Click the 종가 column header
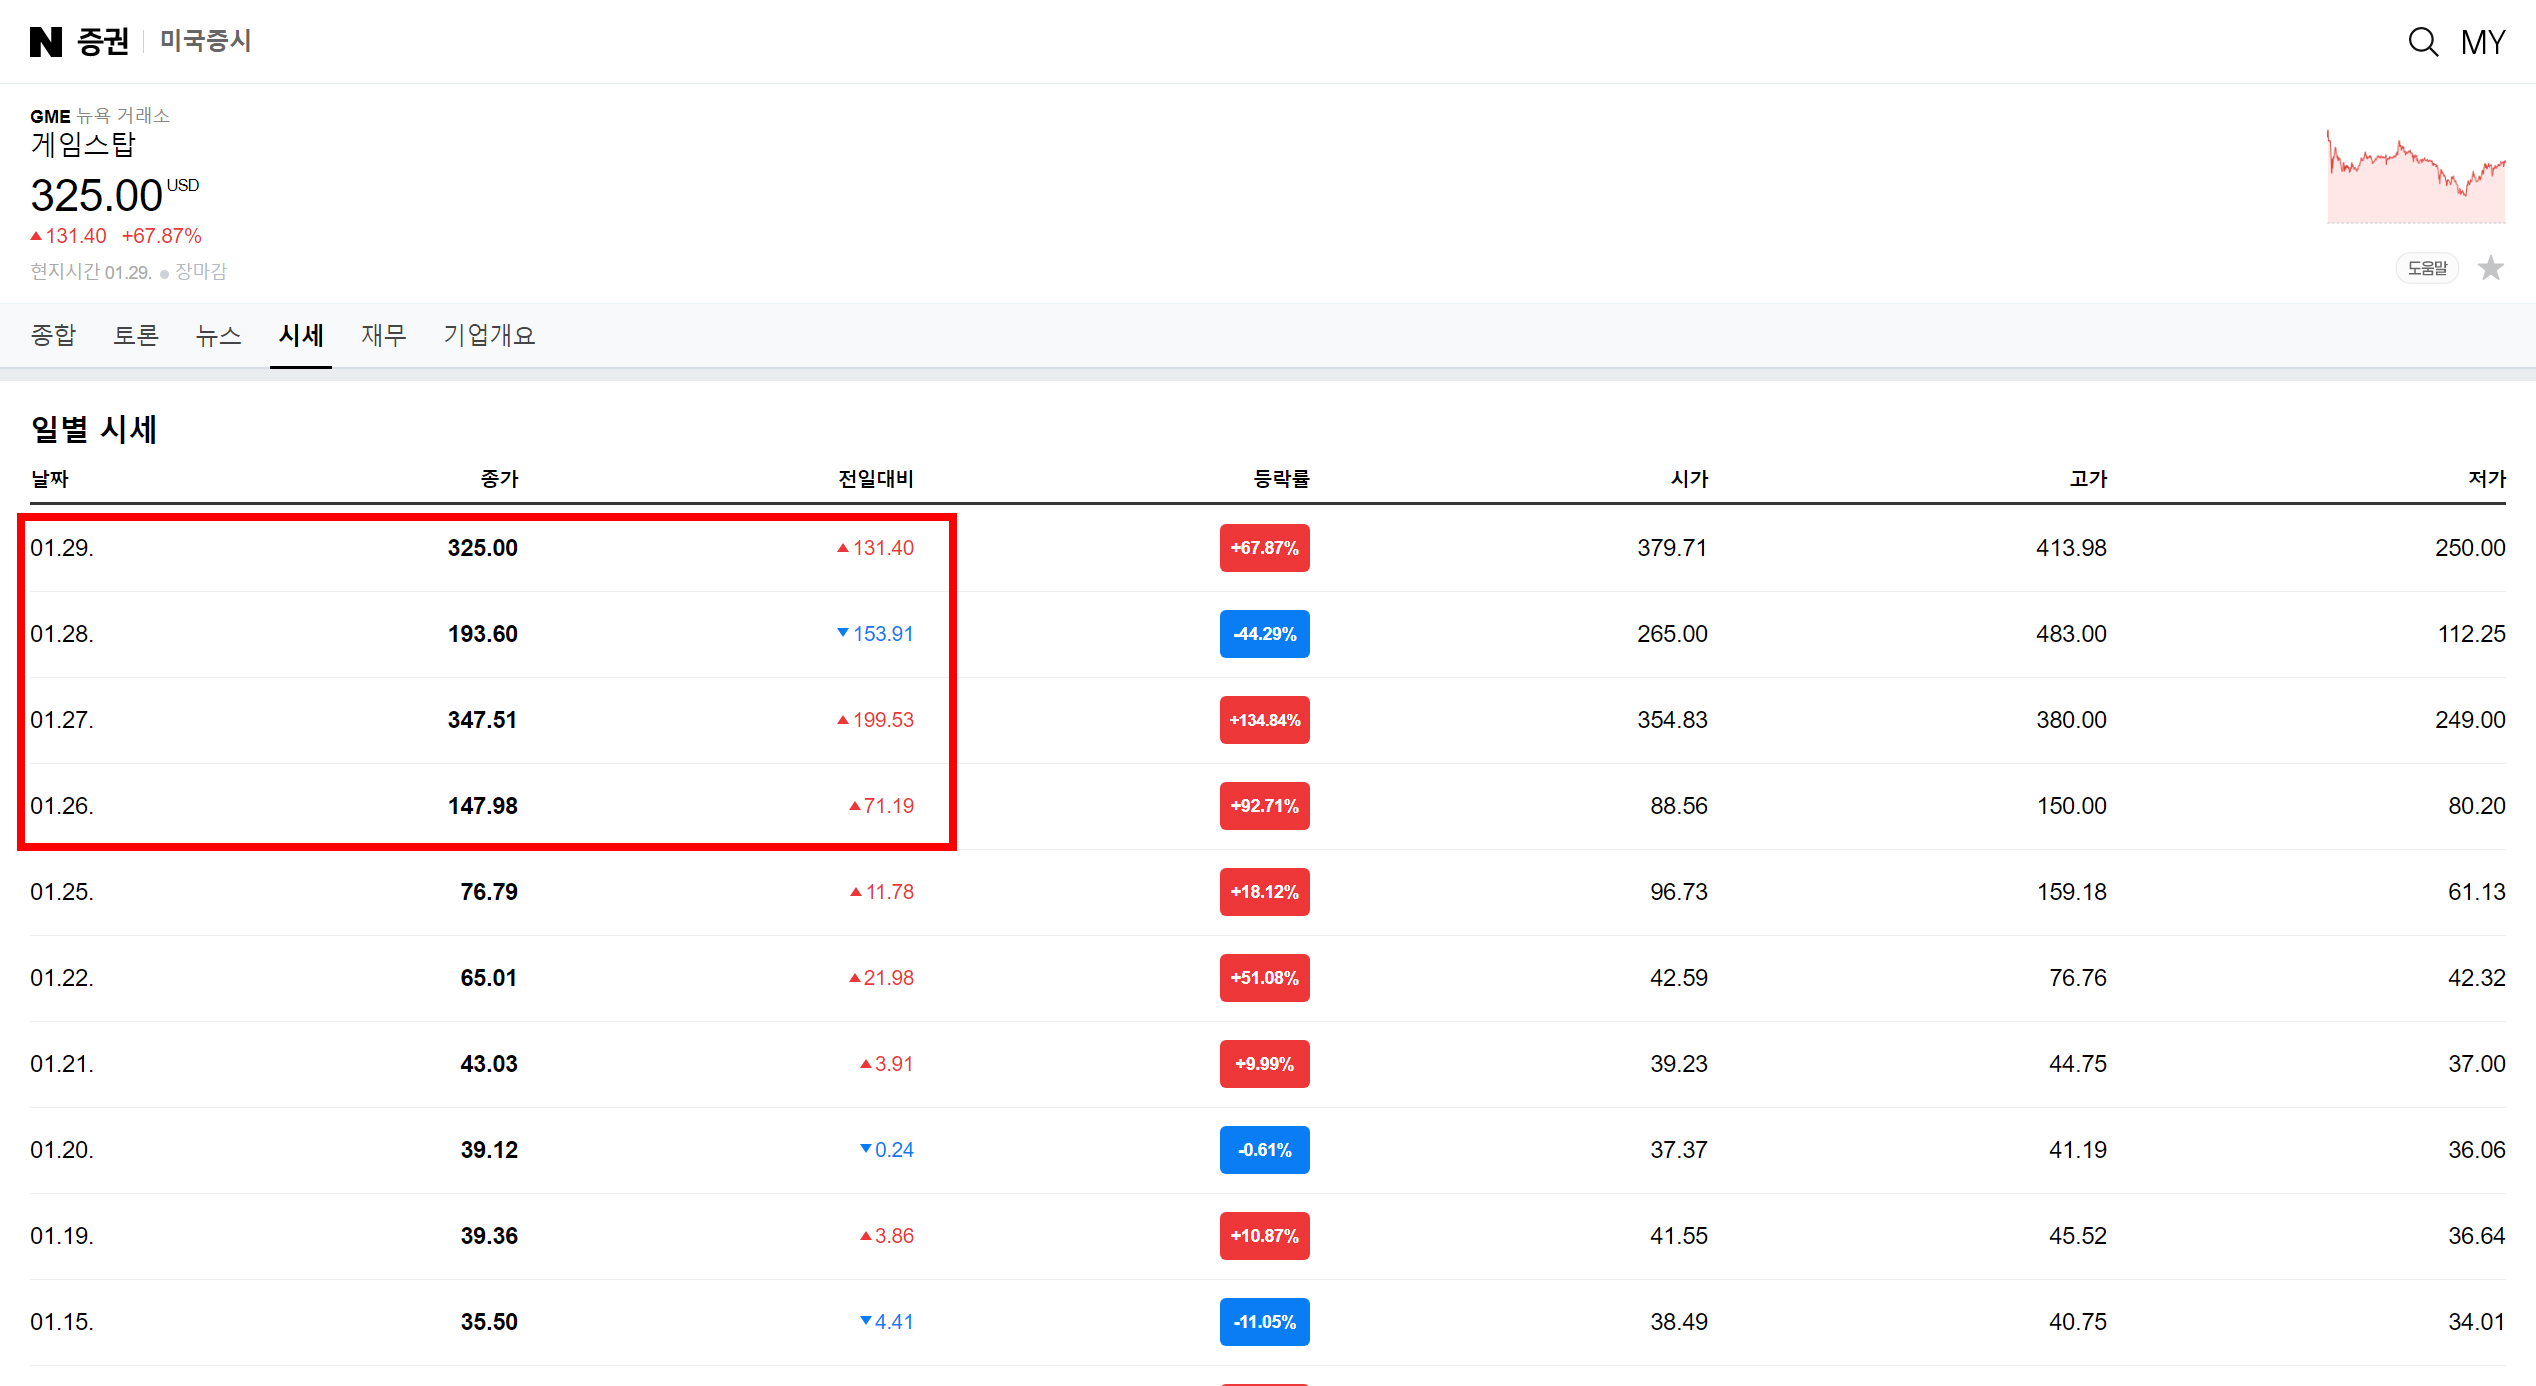This screenshot has height=1386, width=2536. point(499,479)
